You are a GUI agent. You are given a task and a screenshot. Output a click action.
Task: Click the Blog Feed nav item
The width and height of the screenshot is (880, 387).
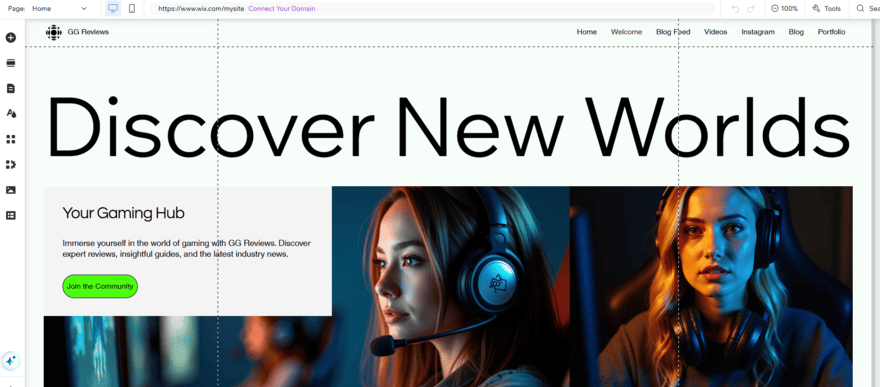[x=673, y=32]
